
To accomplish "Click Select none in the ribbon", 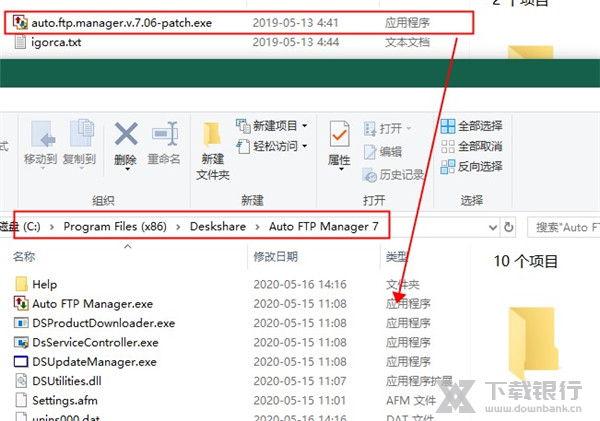I will point(471,146).
